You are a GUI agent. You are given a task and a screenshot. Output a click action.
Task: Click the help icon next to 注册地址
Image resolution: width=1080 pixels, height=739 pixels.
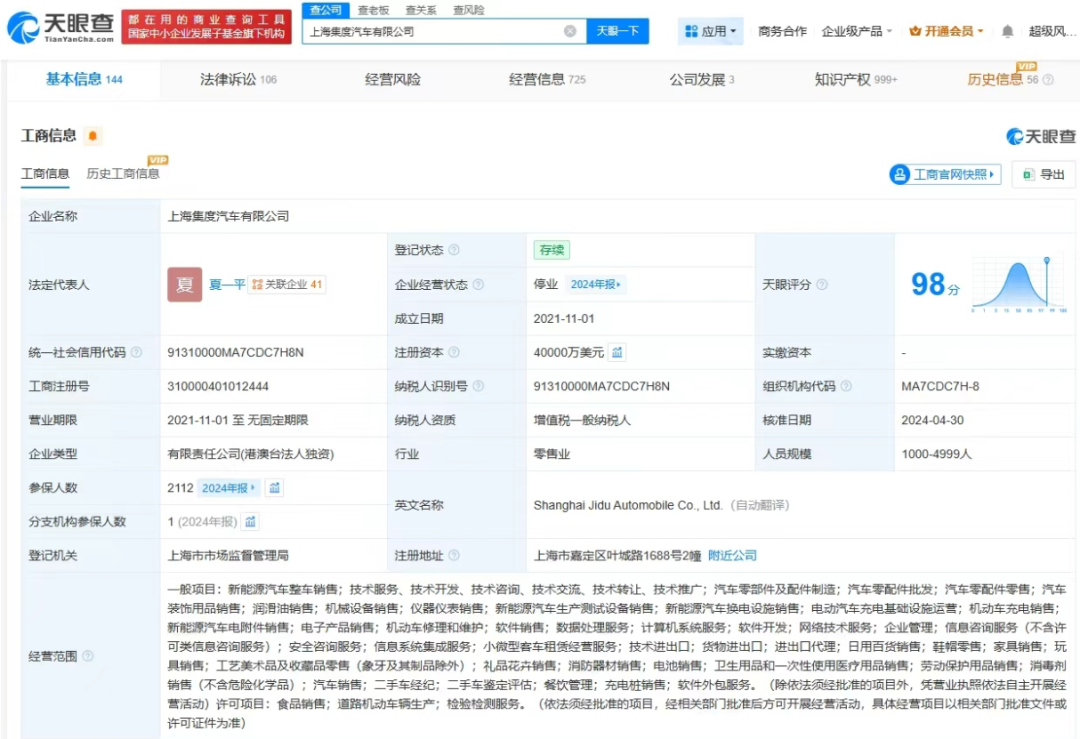454,555
